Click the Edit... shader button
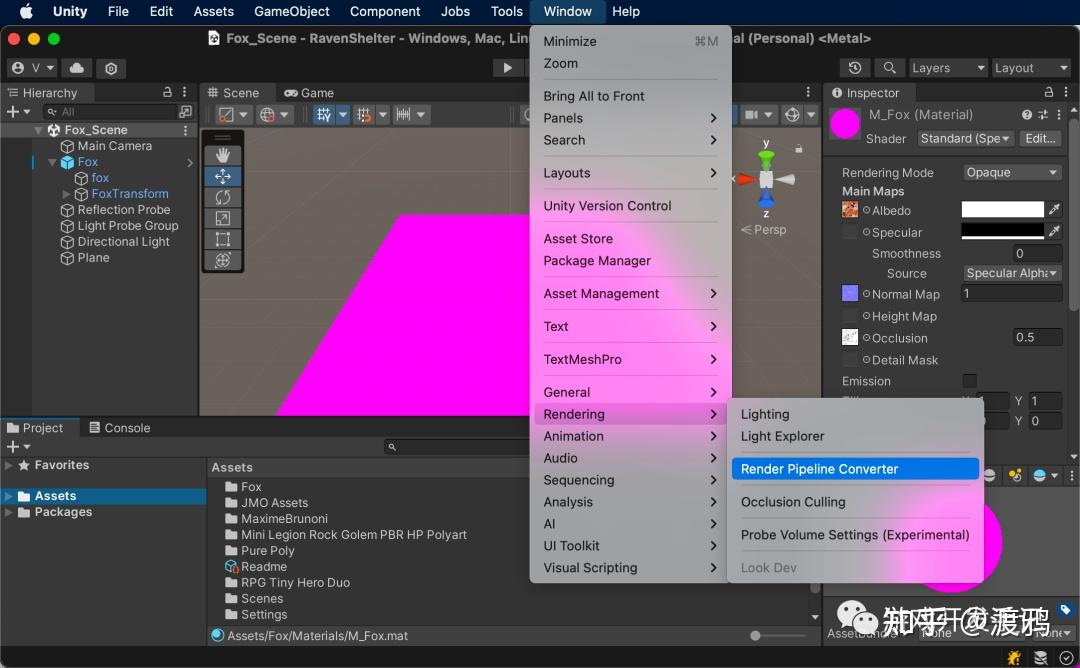The image size is (1080, 668). (x=1039, y=138)
